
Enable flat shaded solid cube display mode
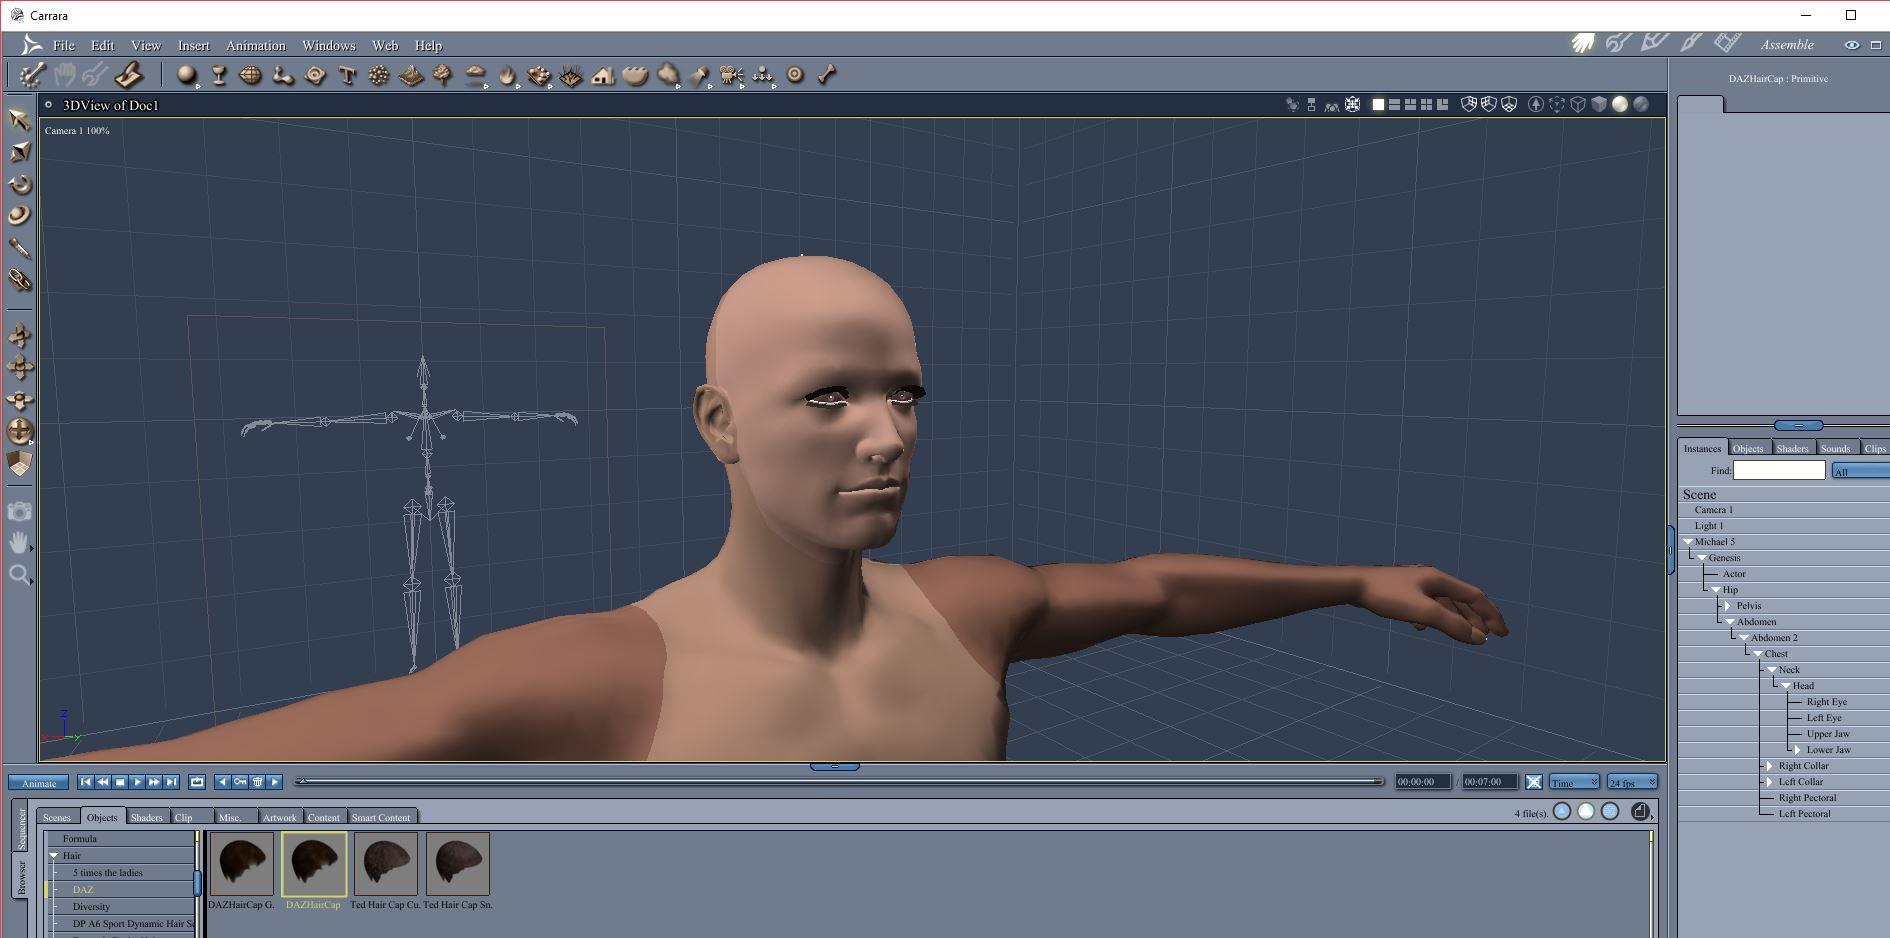pos(1599,104)
